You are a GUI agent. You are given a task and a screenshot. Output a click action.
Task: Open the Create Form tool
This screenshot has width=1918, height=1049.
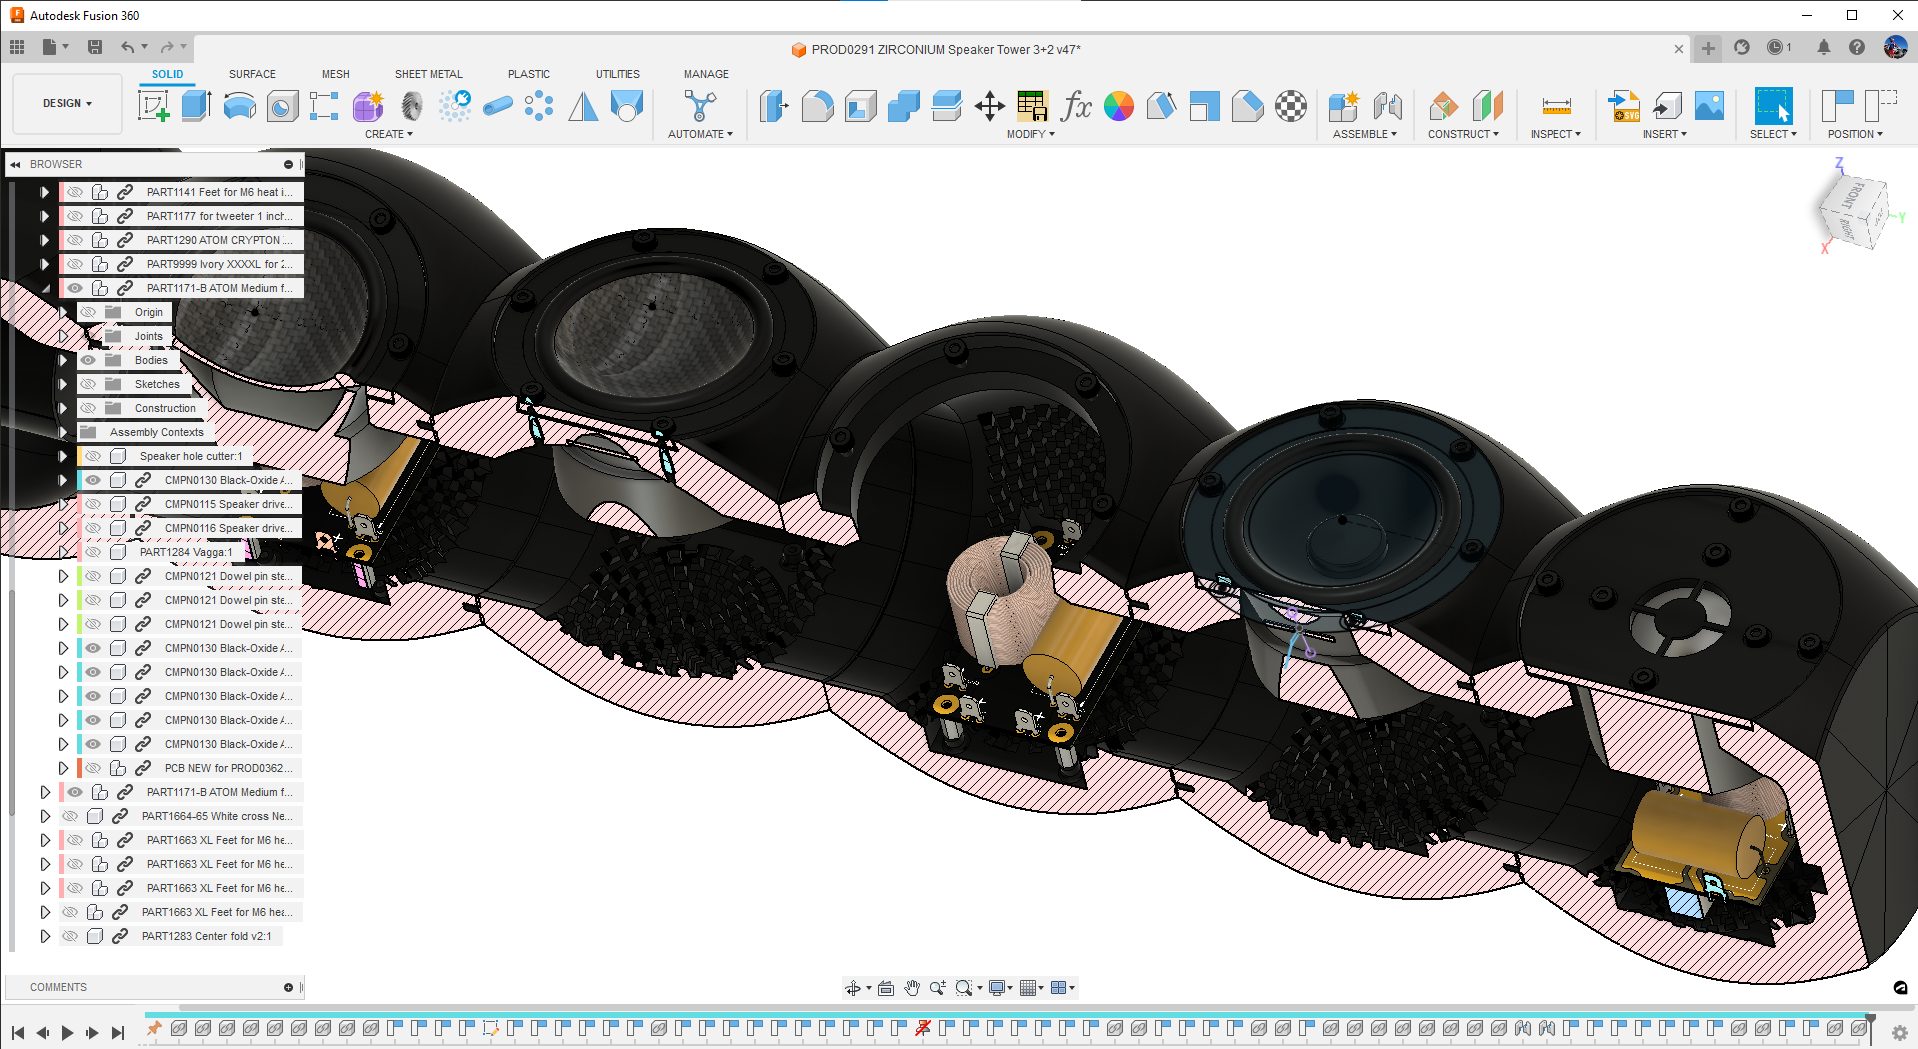coord(367,105)
